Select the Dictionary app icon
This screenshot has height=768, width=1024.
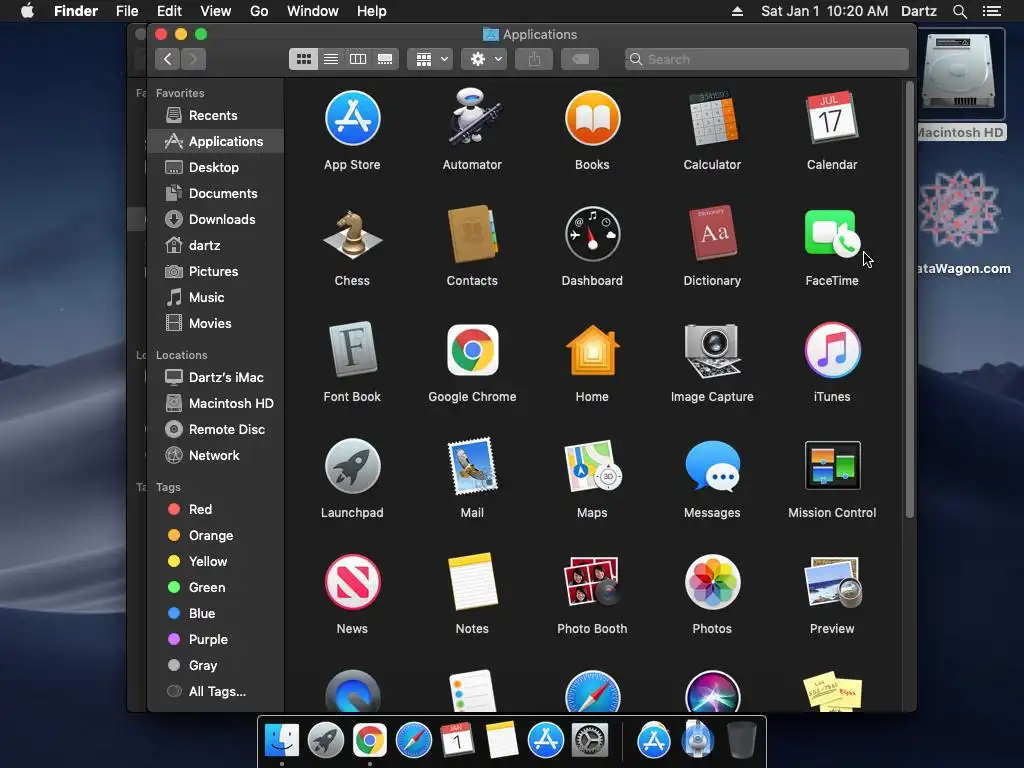(712, 234)
